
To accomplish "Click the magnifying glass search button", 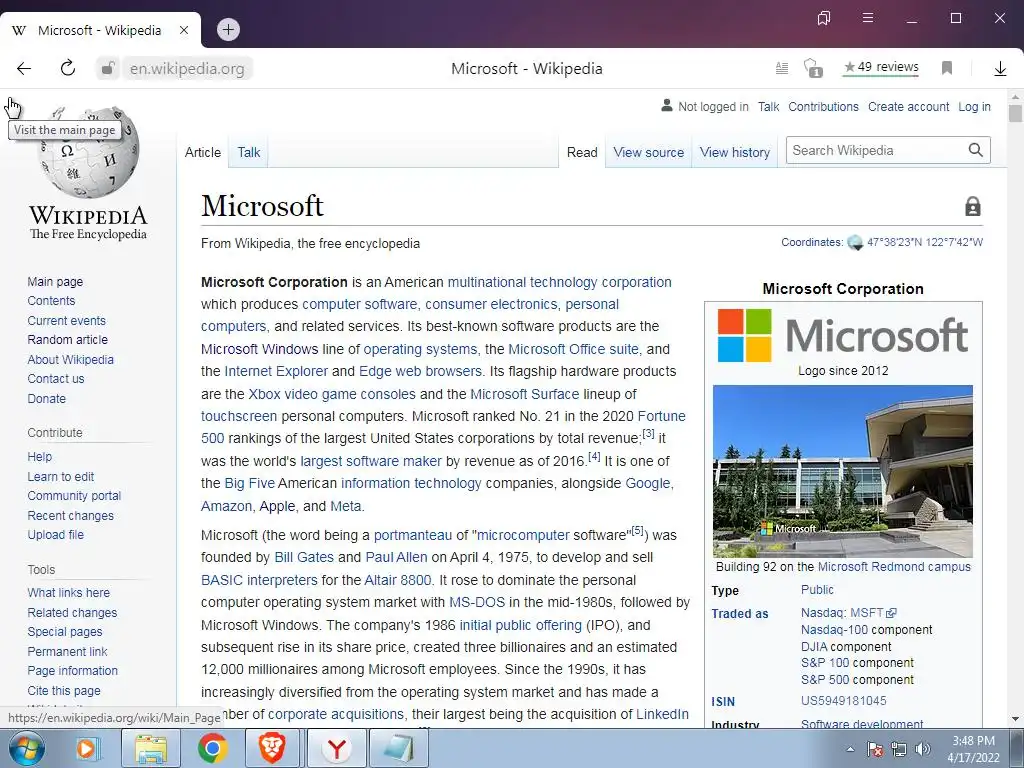I will click(976, 150).
